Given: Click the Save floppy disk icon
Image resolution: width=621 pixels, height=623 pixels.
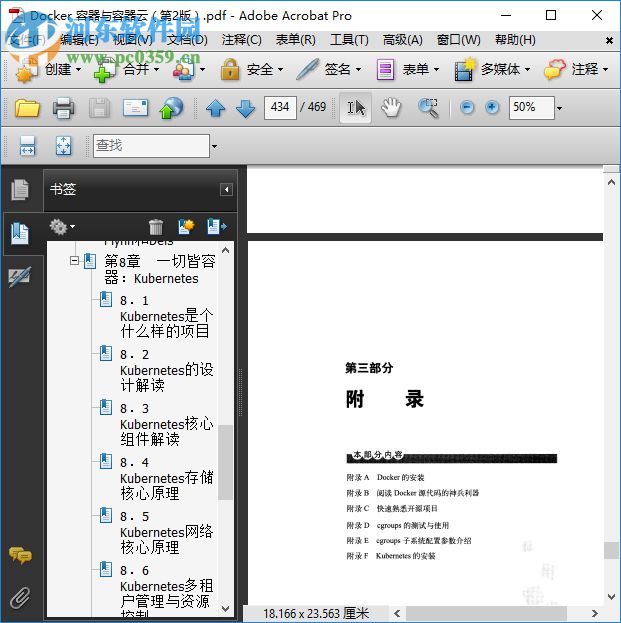Looking at the screenshot, I should coord(99,108).
